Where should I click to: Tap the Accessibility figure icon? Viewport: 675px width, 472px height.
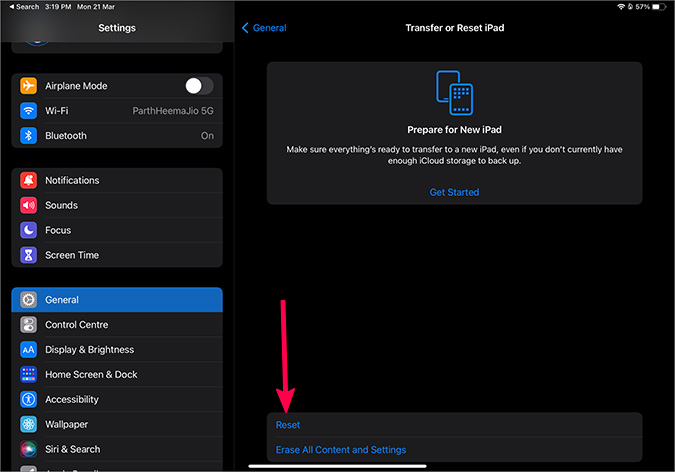coord(28,400)
